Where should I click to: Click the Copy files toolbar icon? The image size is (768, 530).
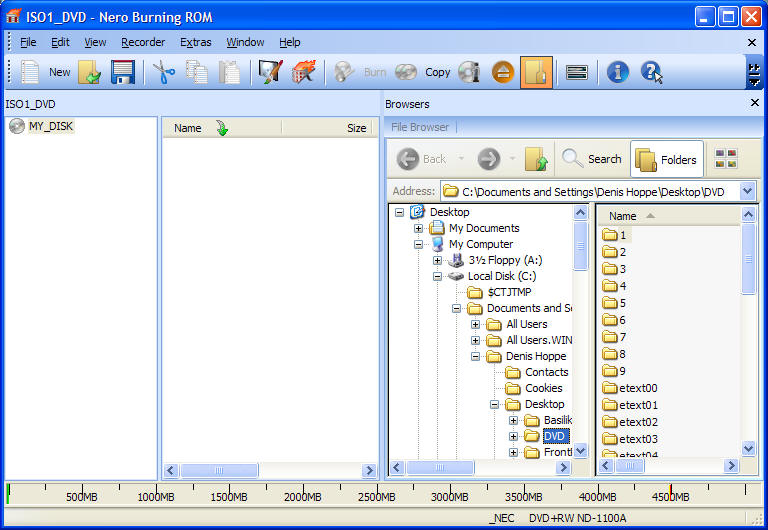197,72
